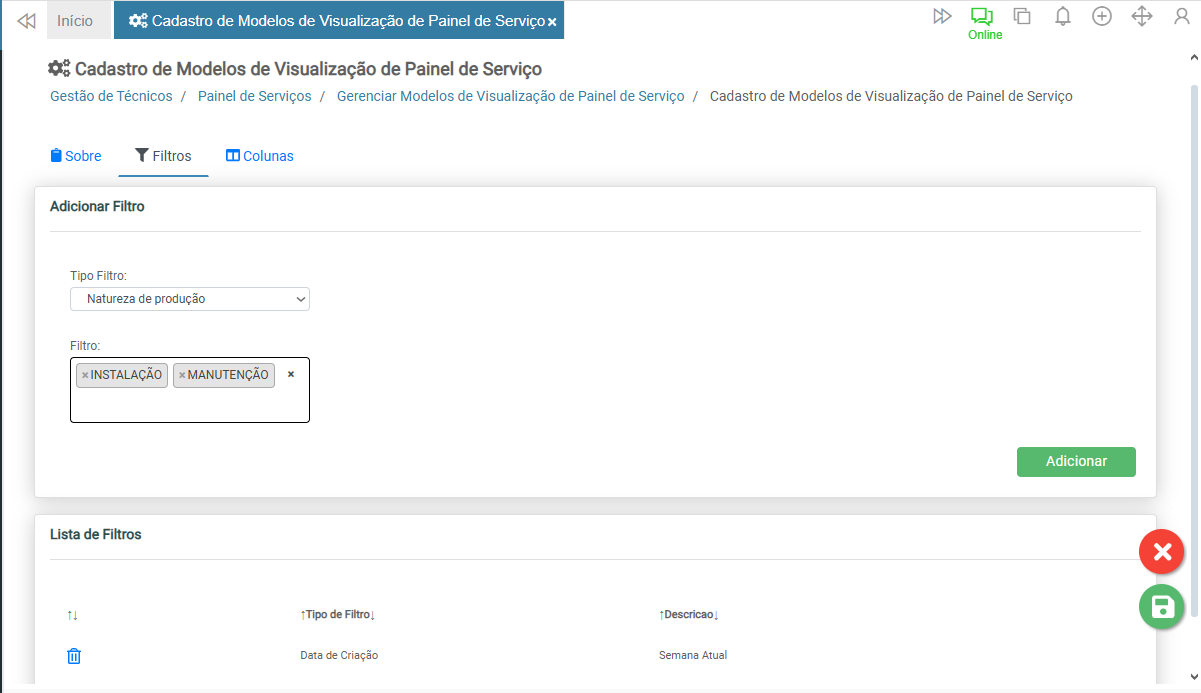Viewport: 1201px width, 693px height.
Task: Click the four-arrow move icon
Action: click(x=1142, y=16)
